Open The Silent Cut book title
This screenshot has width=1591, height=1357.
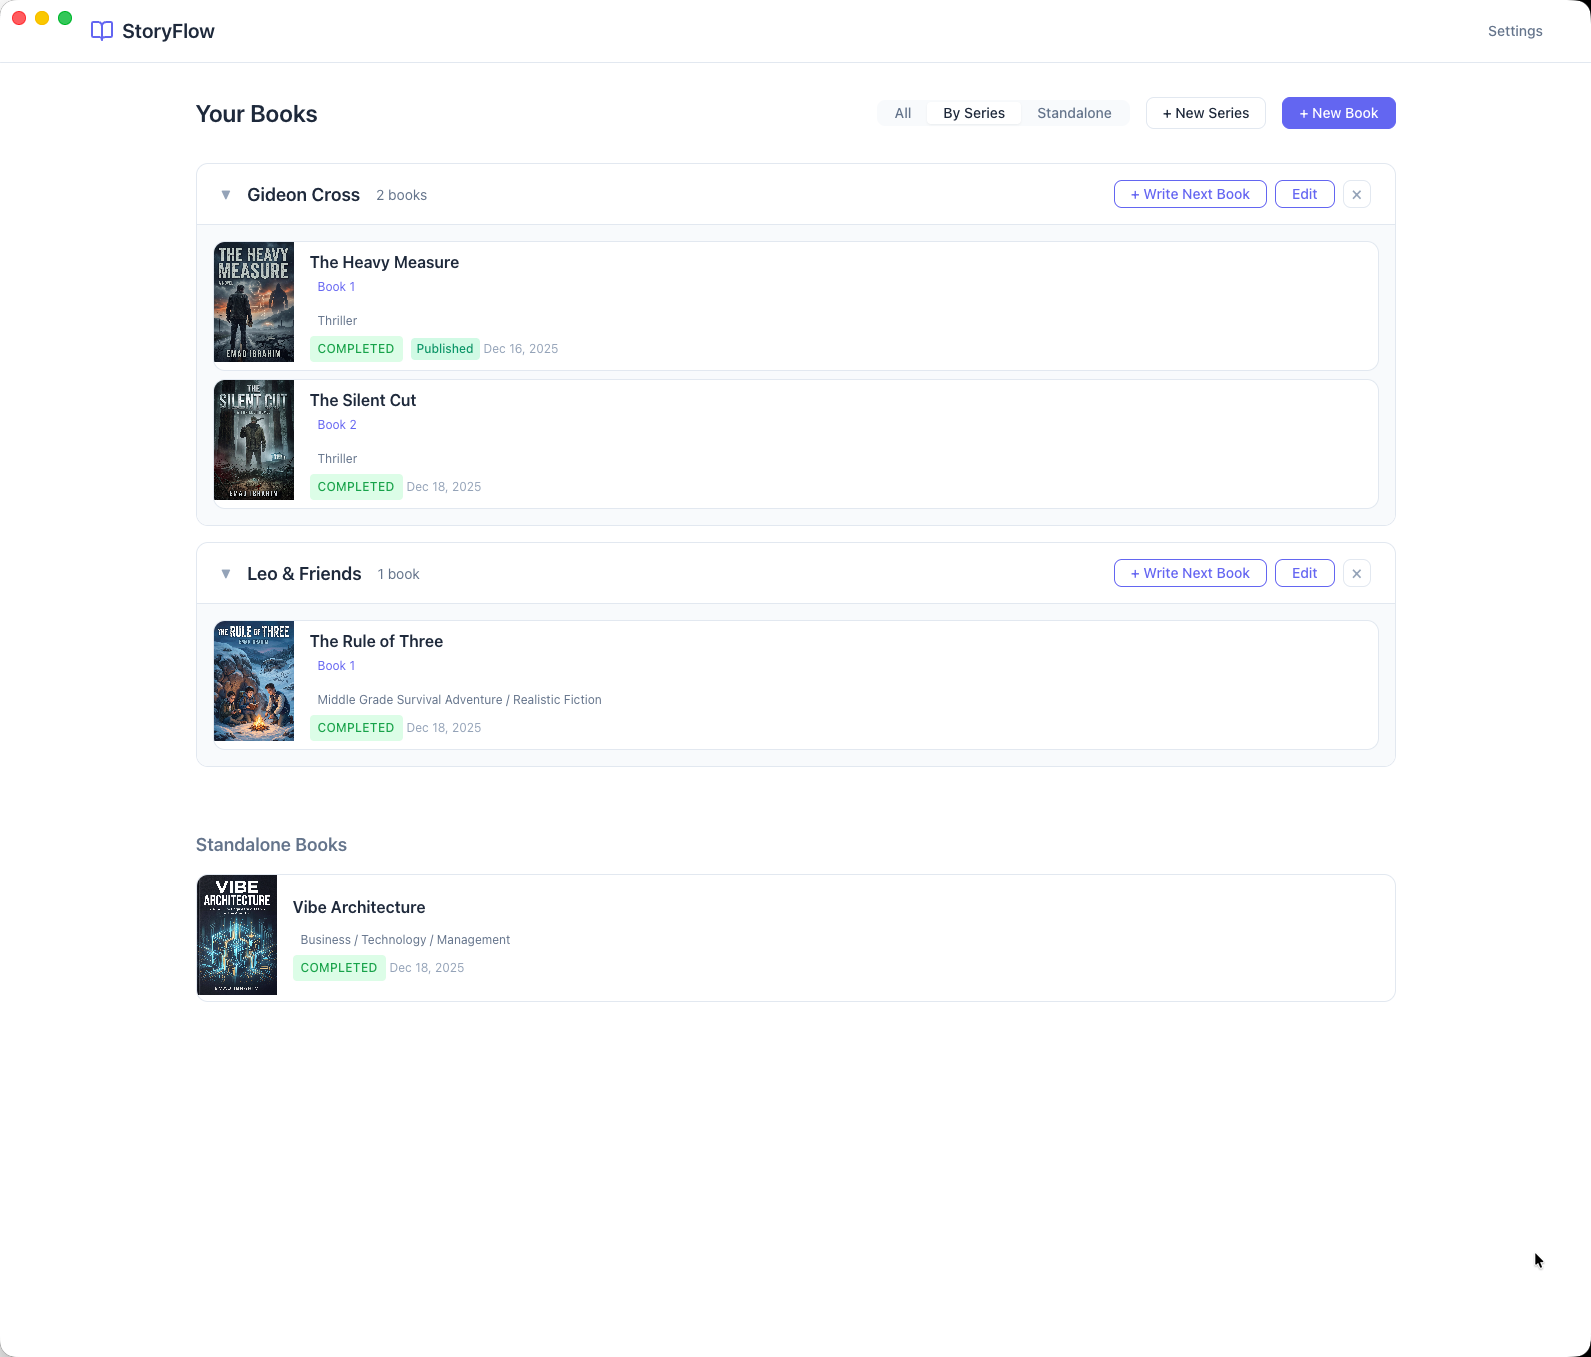[363, 400]
